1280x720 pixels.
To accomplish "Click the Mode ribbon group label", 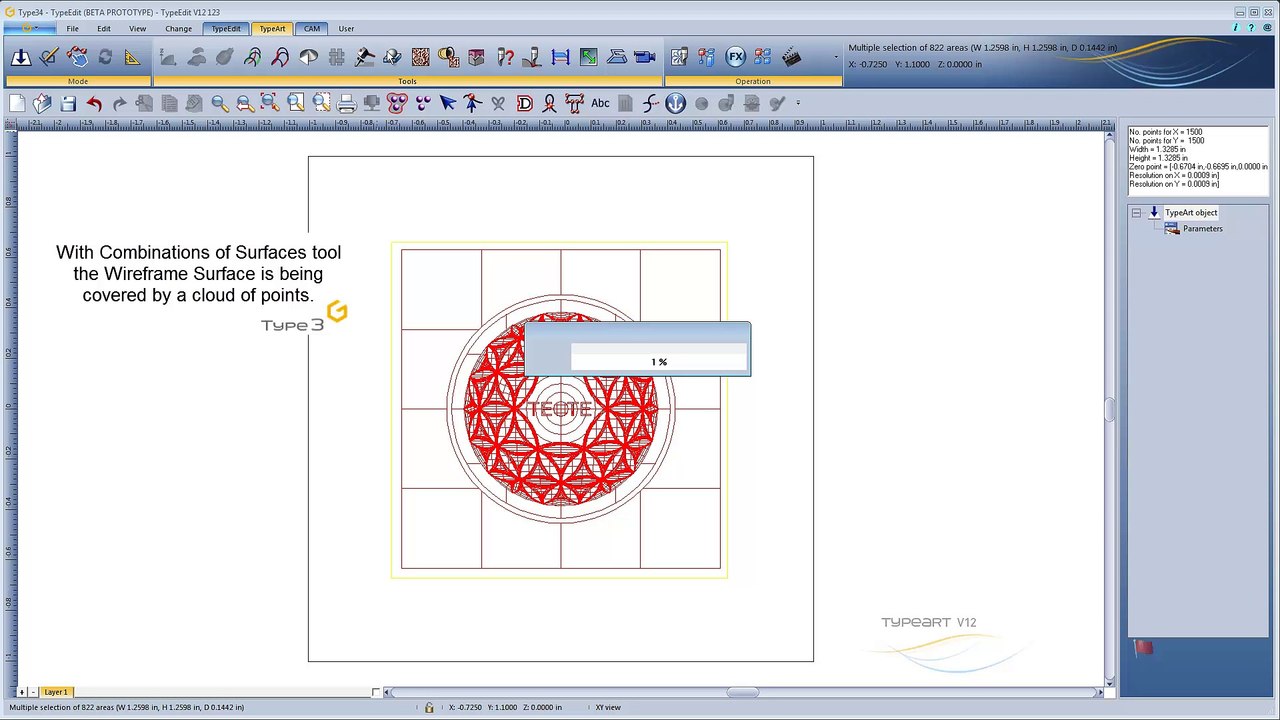I will tap(78, 81).
